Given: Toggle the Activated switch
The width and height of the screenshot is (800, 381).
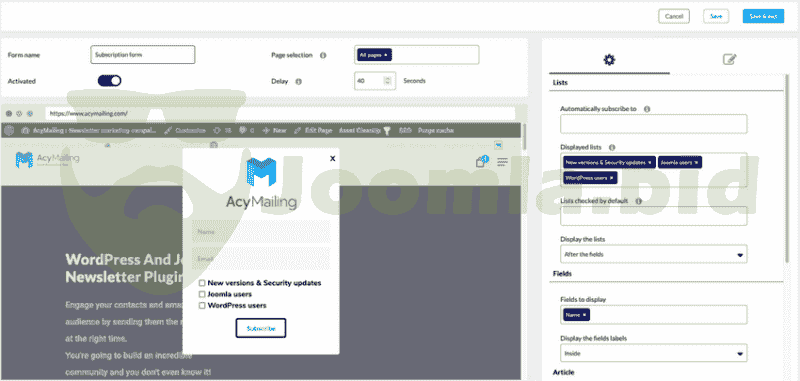Looking at the screenshot, I should point(109,81).
